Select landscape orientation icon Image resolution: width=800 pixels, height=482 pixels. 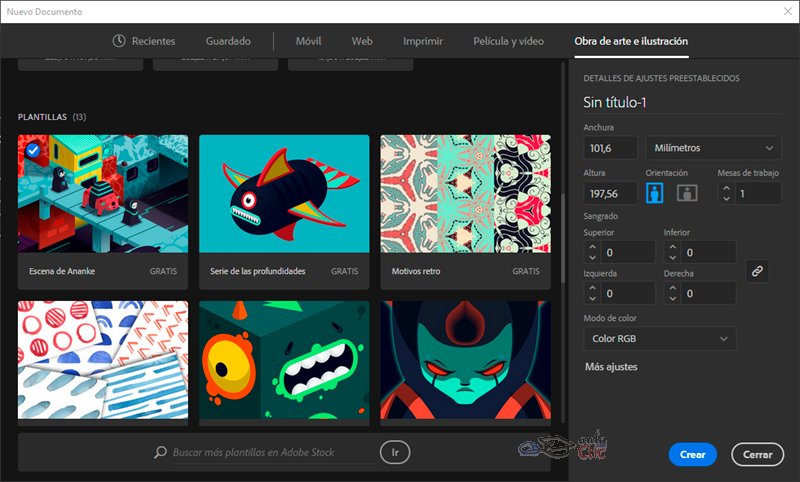[687, 193]
